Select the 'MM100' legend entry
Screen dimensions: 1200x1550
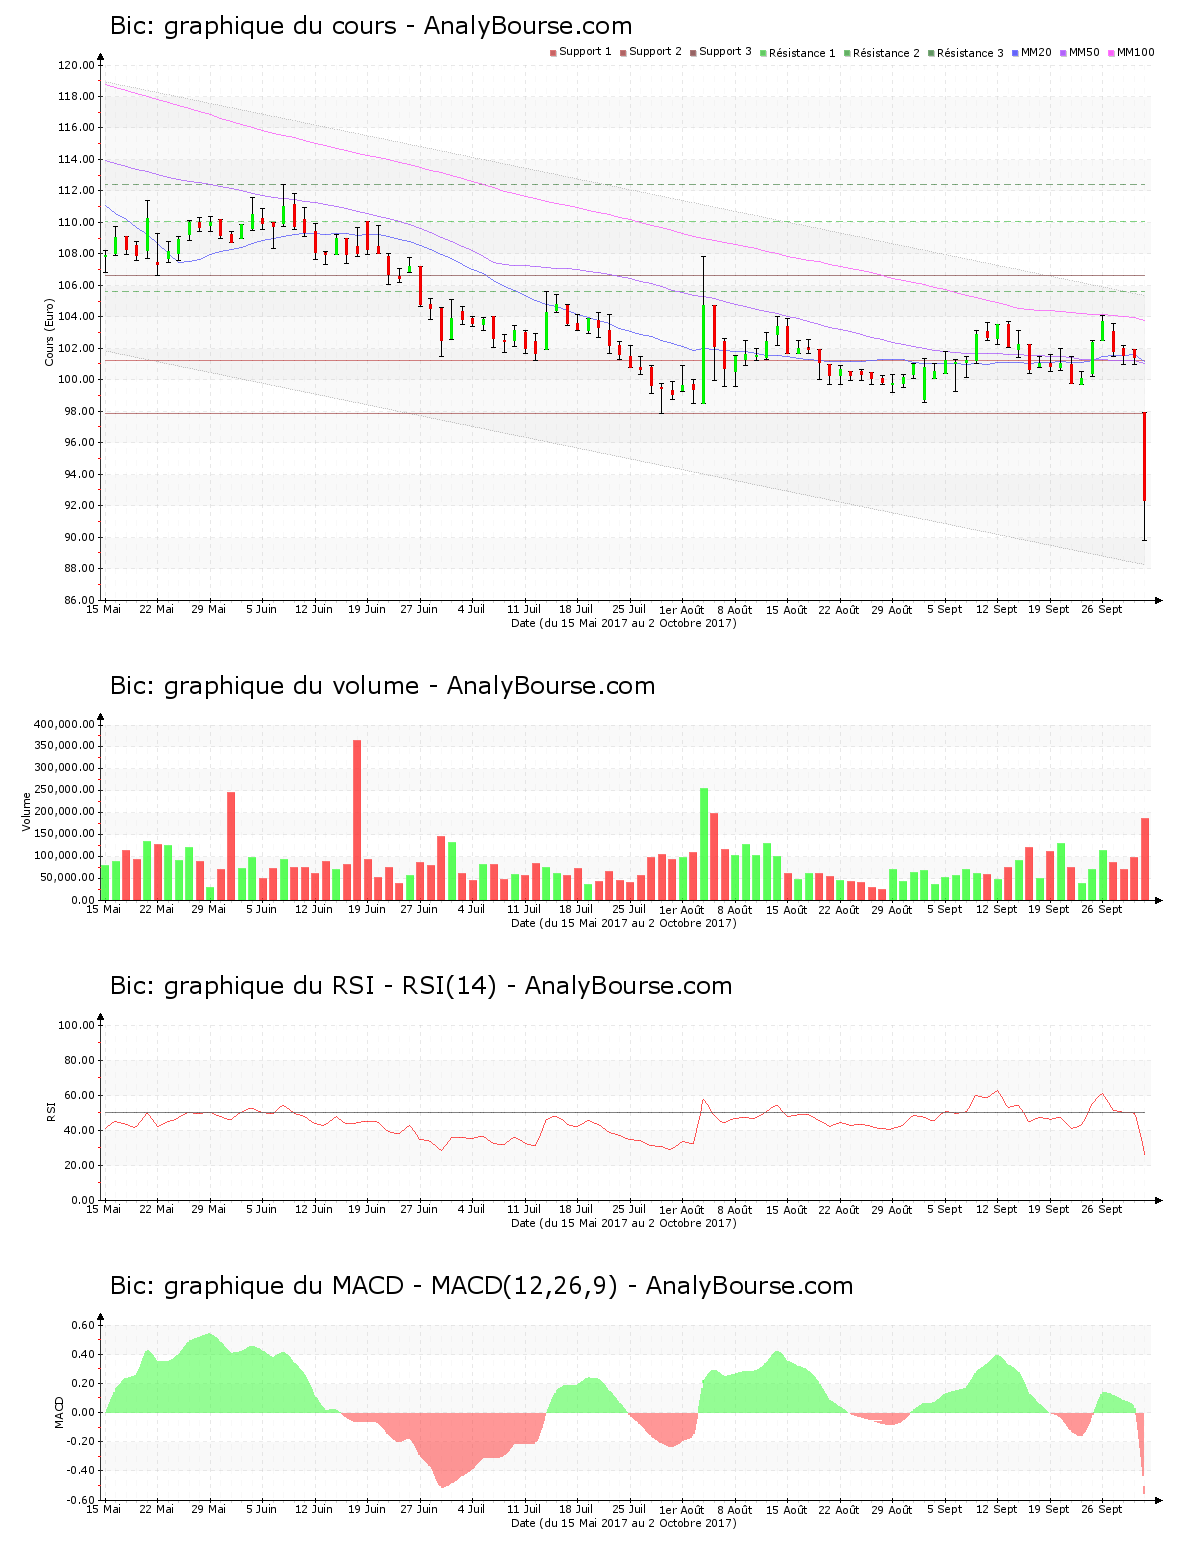(x=1130, y=52)
